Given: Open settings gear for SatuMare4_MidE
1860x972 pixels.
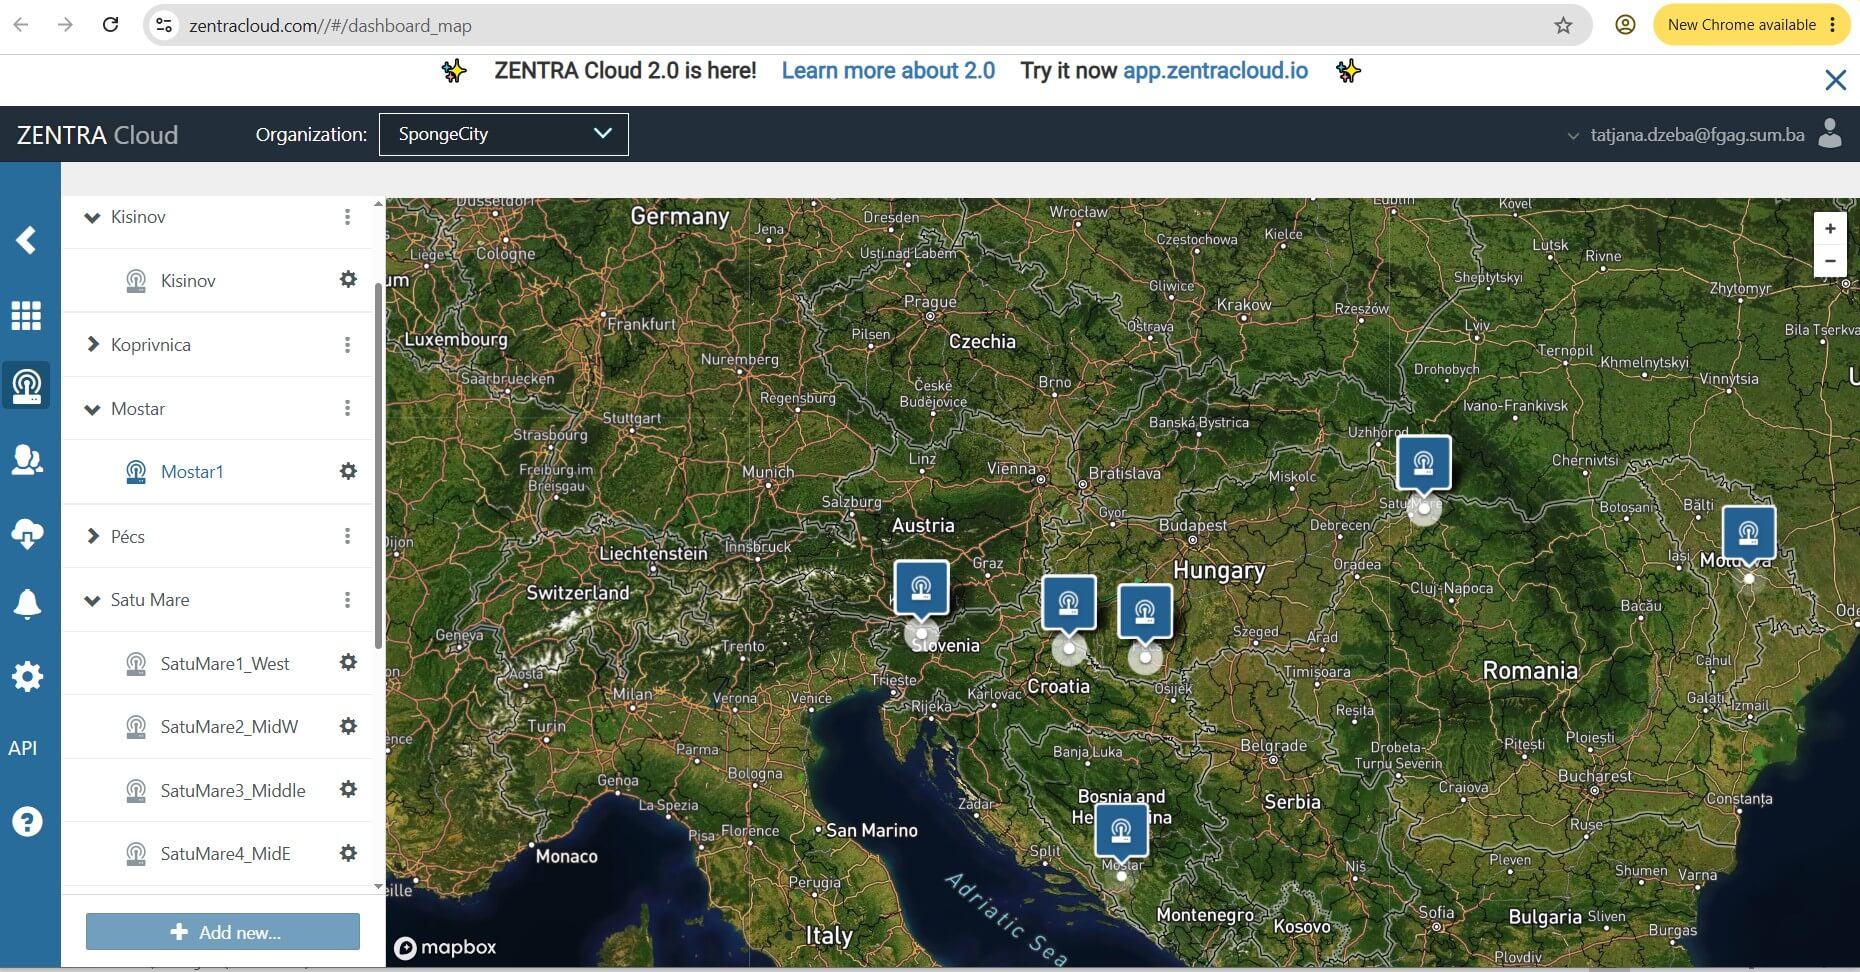Looking at the screenshot, I should (348, 853).
